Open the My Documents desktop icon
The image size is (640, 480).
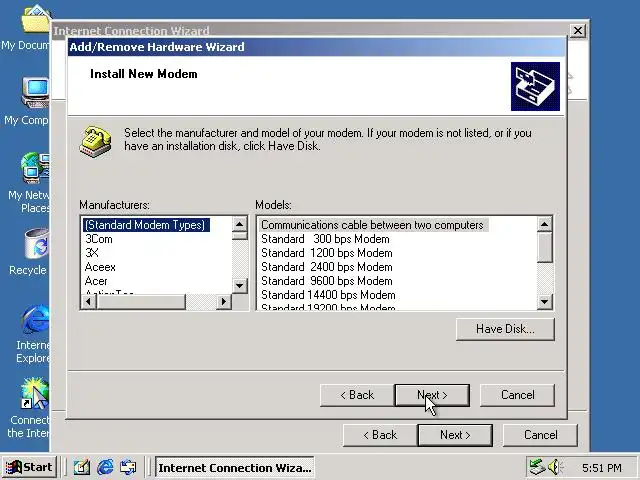coord(35,19)
